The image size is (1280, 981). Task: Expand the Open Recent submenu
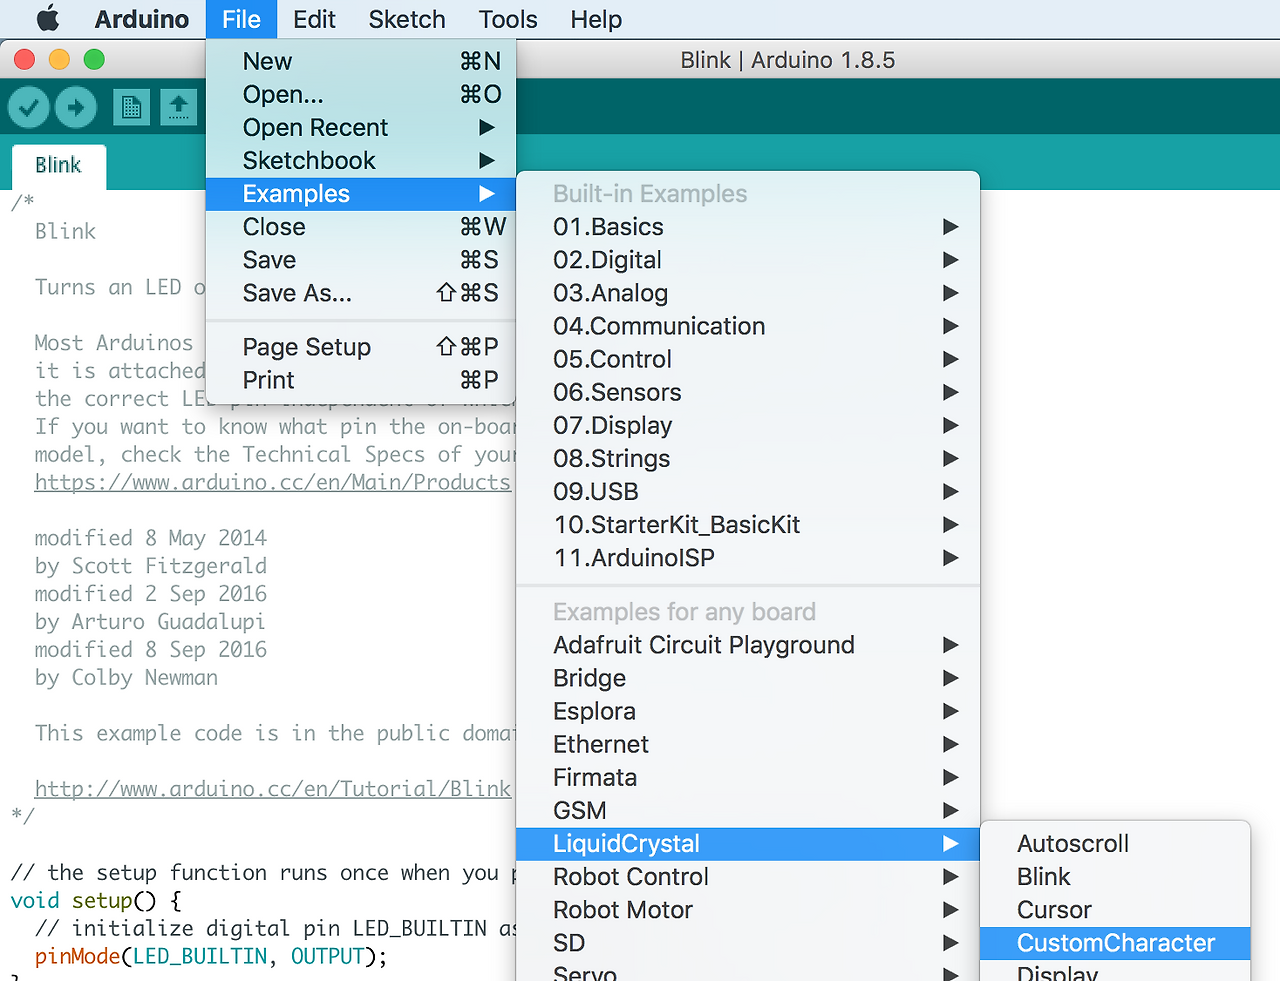(x=361, y=127)
